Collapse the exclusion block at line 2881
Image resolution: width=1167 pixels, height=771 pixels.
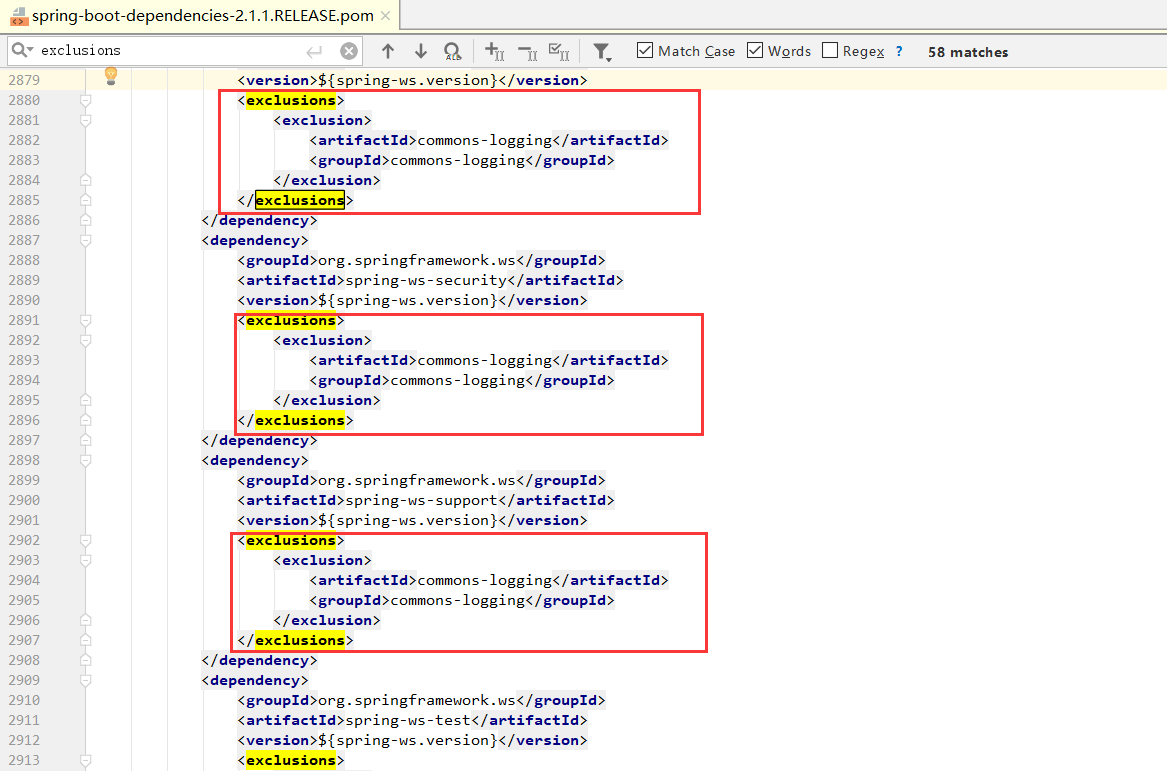86,121
